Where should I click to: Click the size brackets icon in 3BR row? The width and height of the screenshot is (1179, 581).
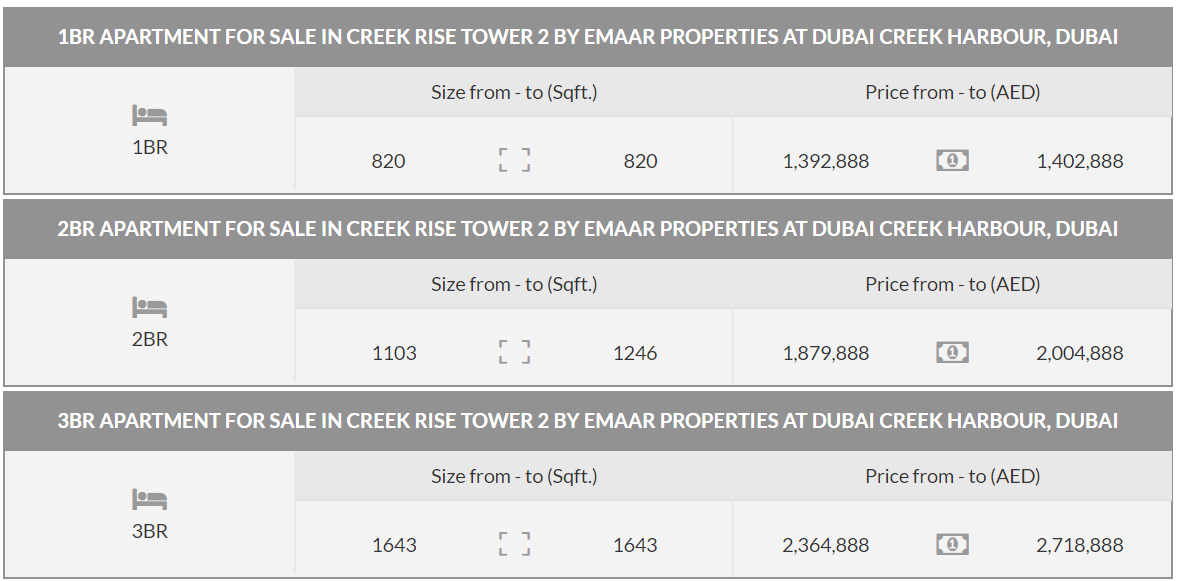coord(514,544)
